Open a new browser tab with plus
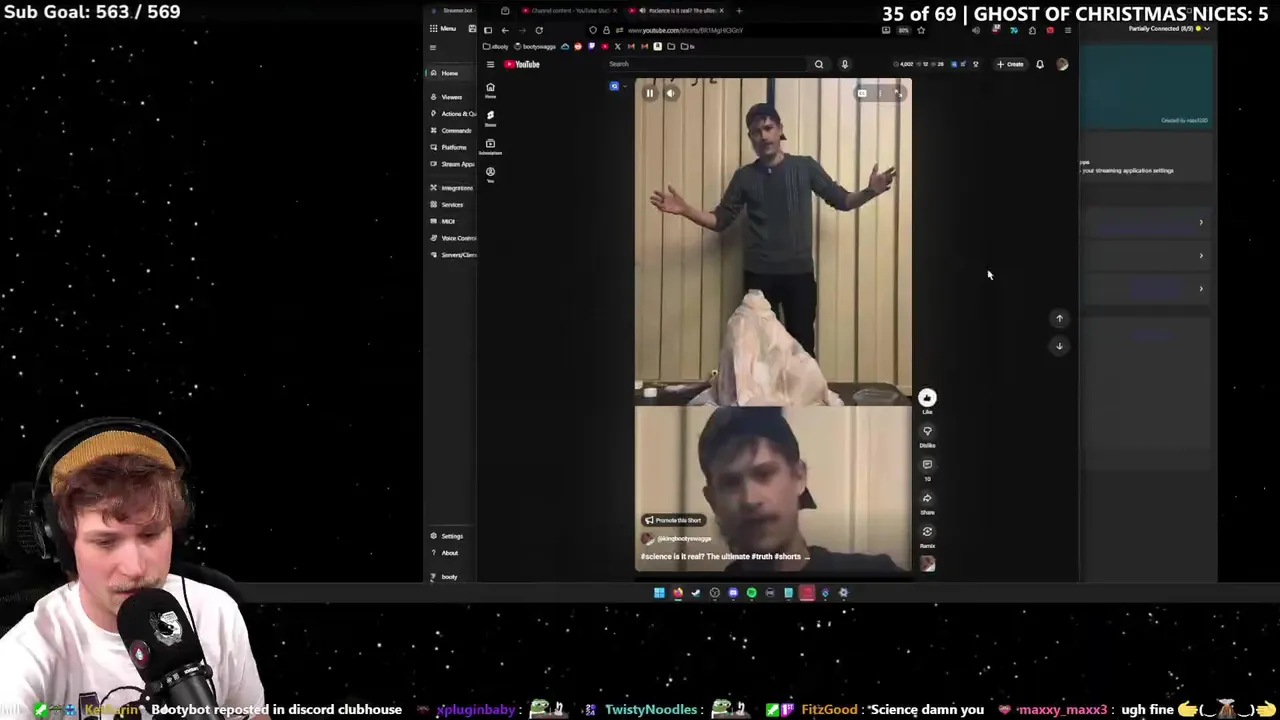Image resolution: width=1280 pixels, height=720 pixels. click(739, 11)
